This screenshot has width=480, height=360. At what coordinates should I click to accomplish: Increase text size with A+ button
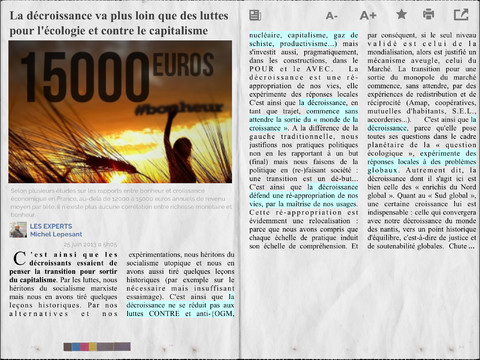368,15
